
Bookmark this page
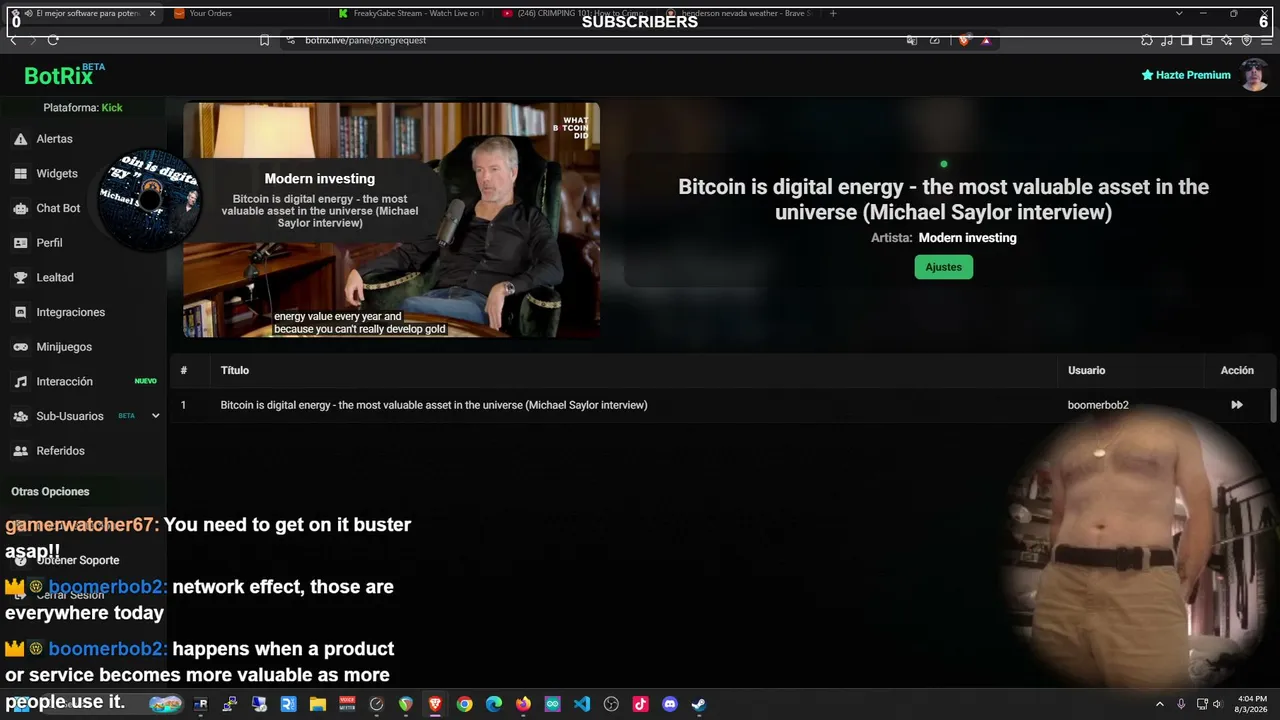click(x=264, y=40)
